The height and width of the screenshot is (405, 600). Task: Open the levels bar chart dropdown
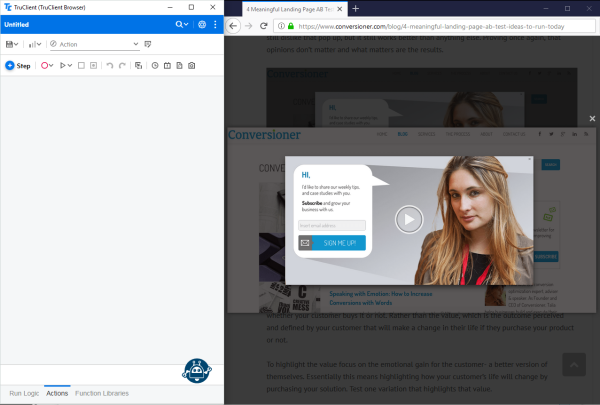tap(35, 44)
